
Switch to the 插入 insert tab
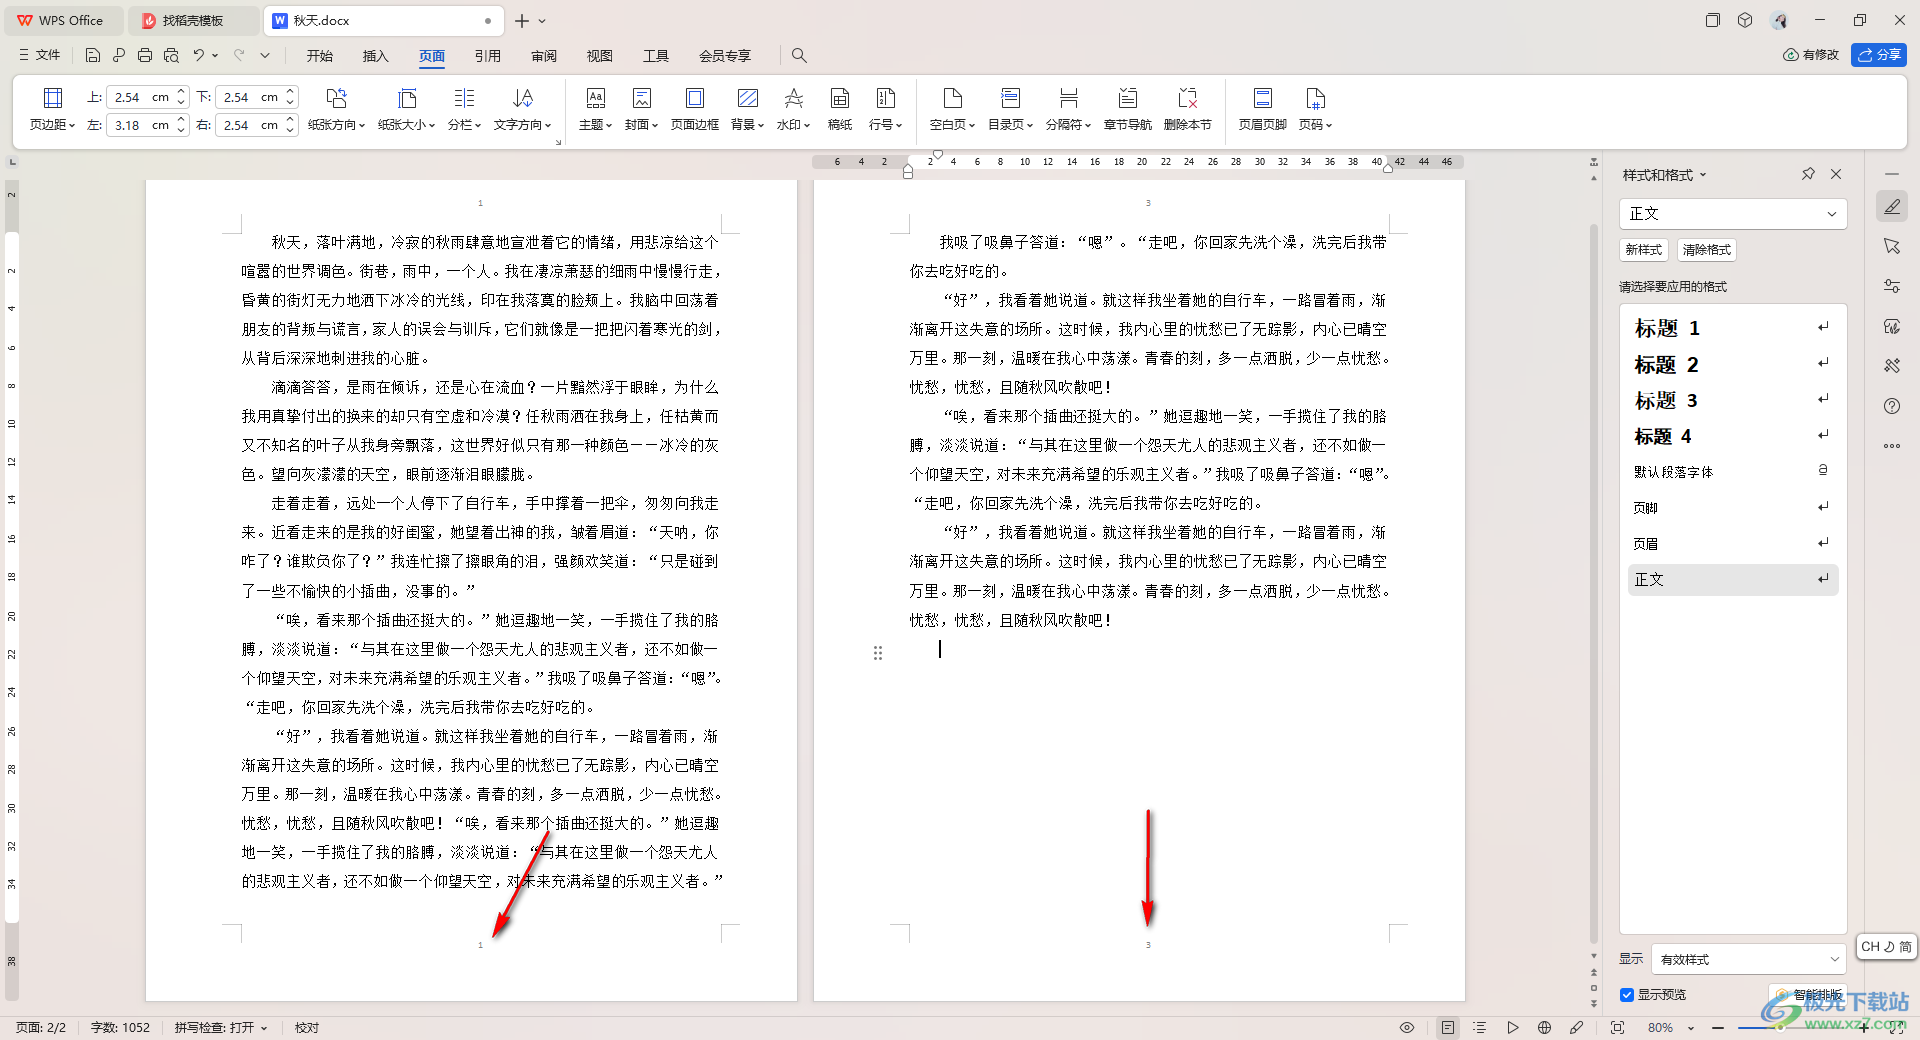coord(376,55)
